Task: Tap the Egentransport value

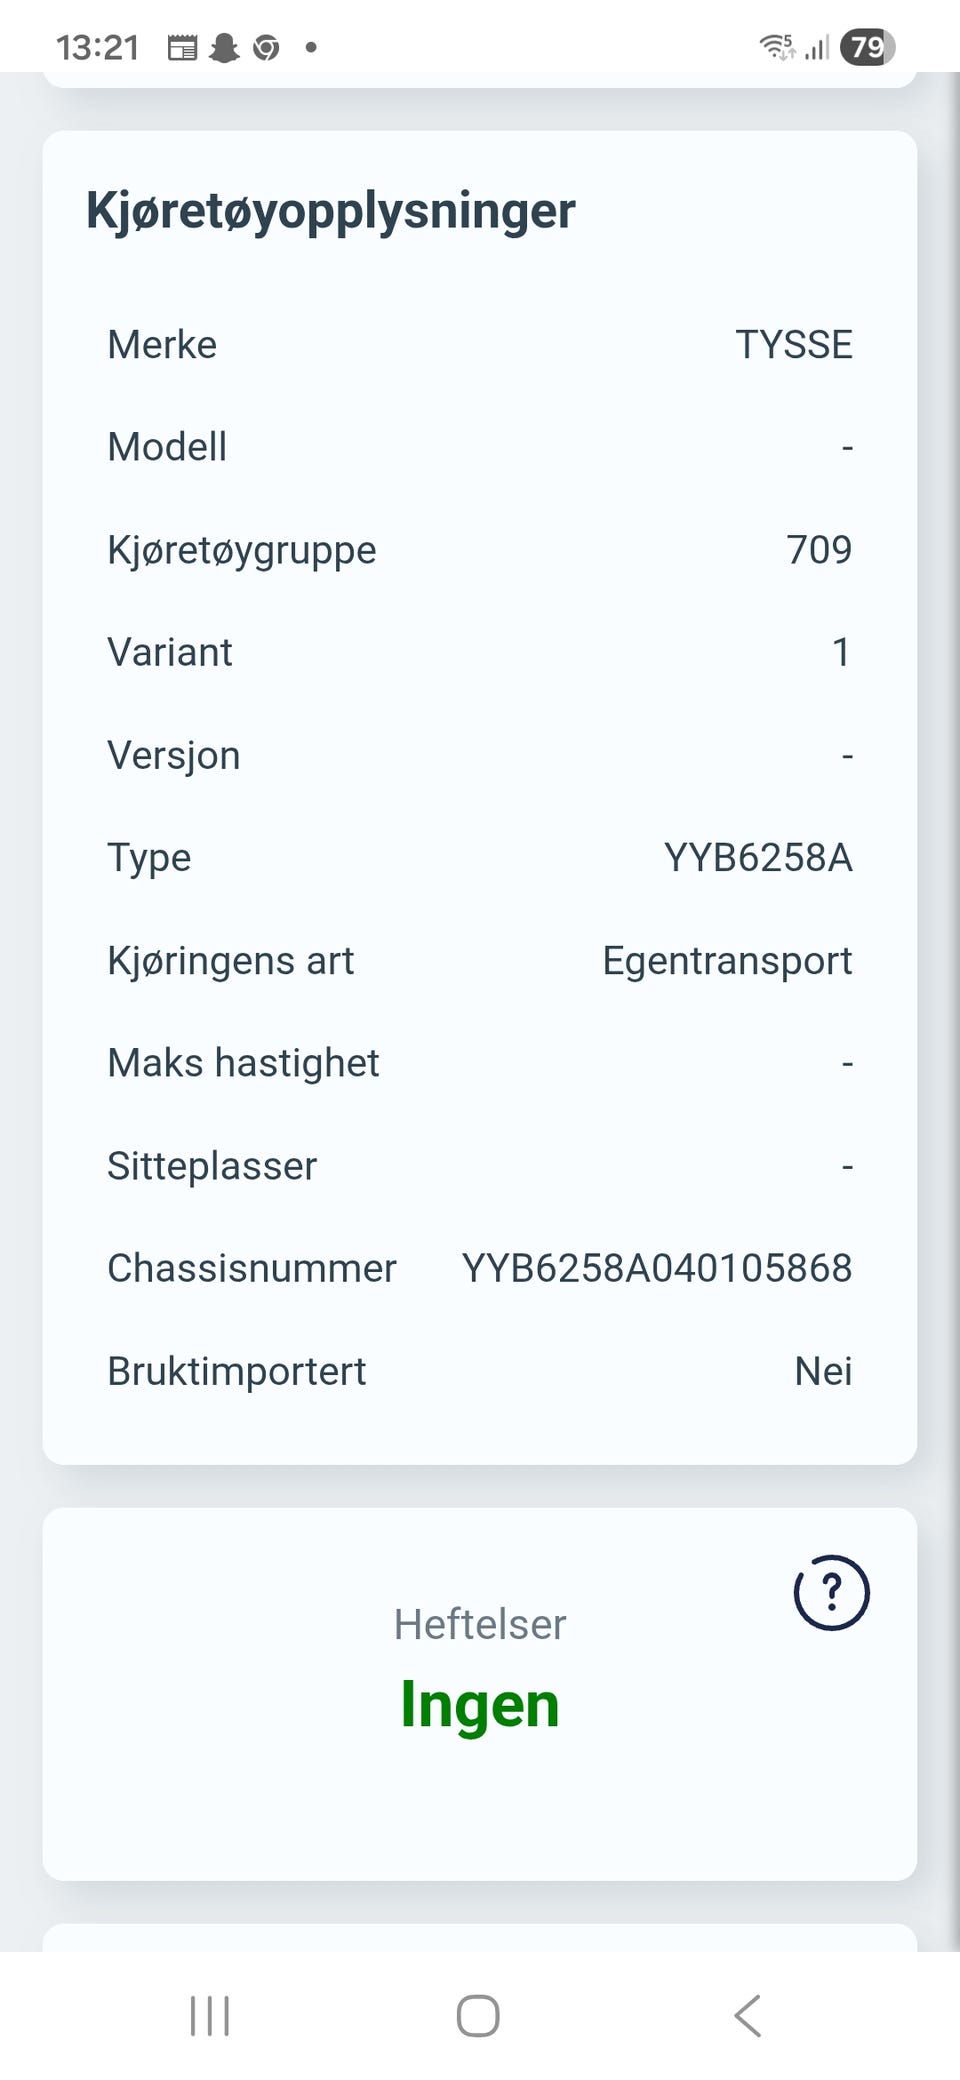Action: coord(727,961)
